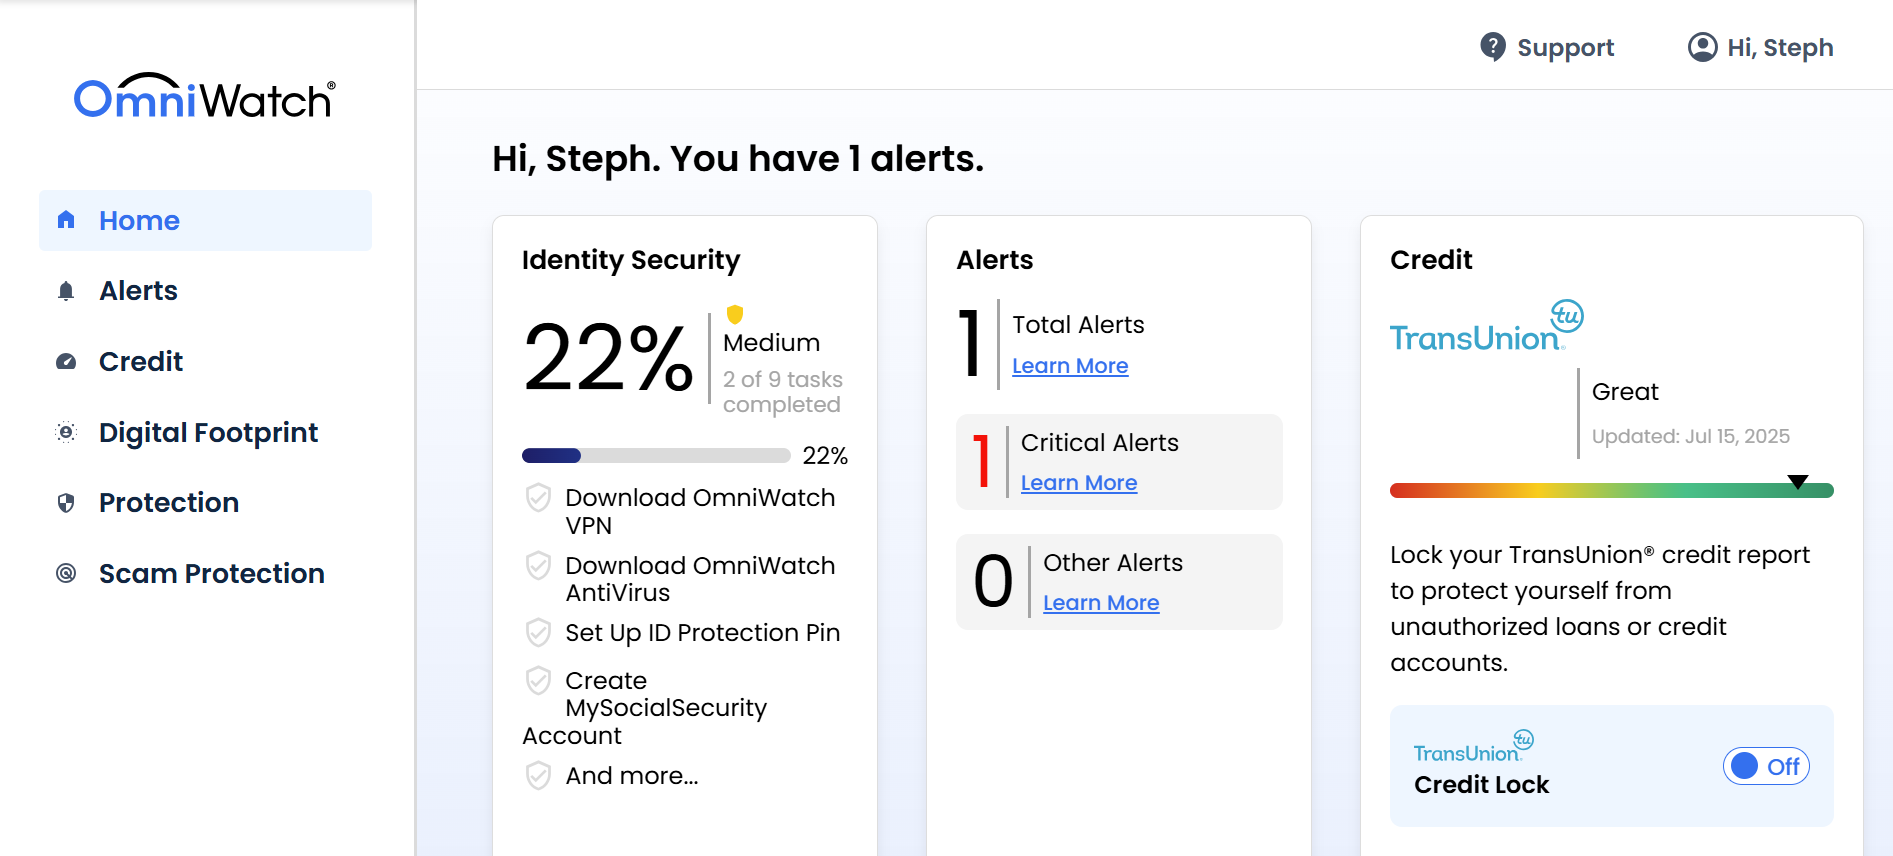This screenshot has width=1893, height=856.
Task: Click the Critical Alerts count card
Action: (1119, 462)
